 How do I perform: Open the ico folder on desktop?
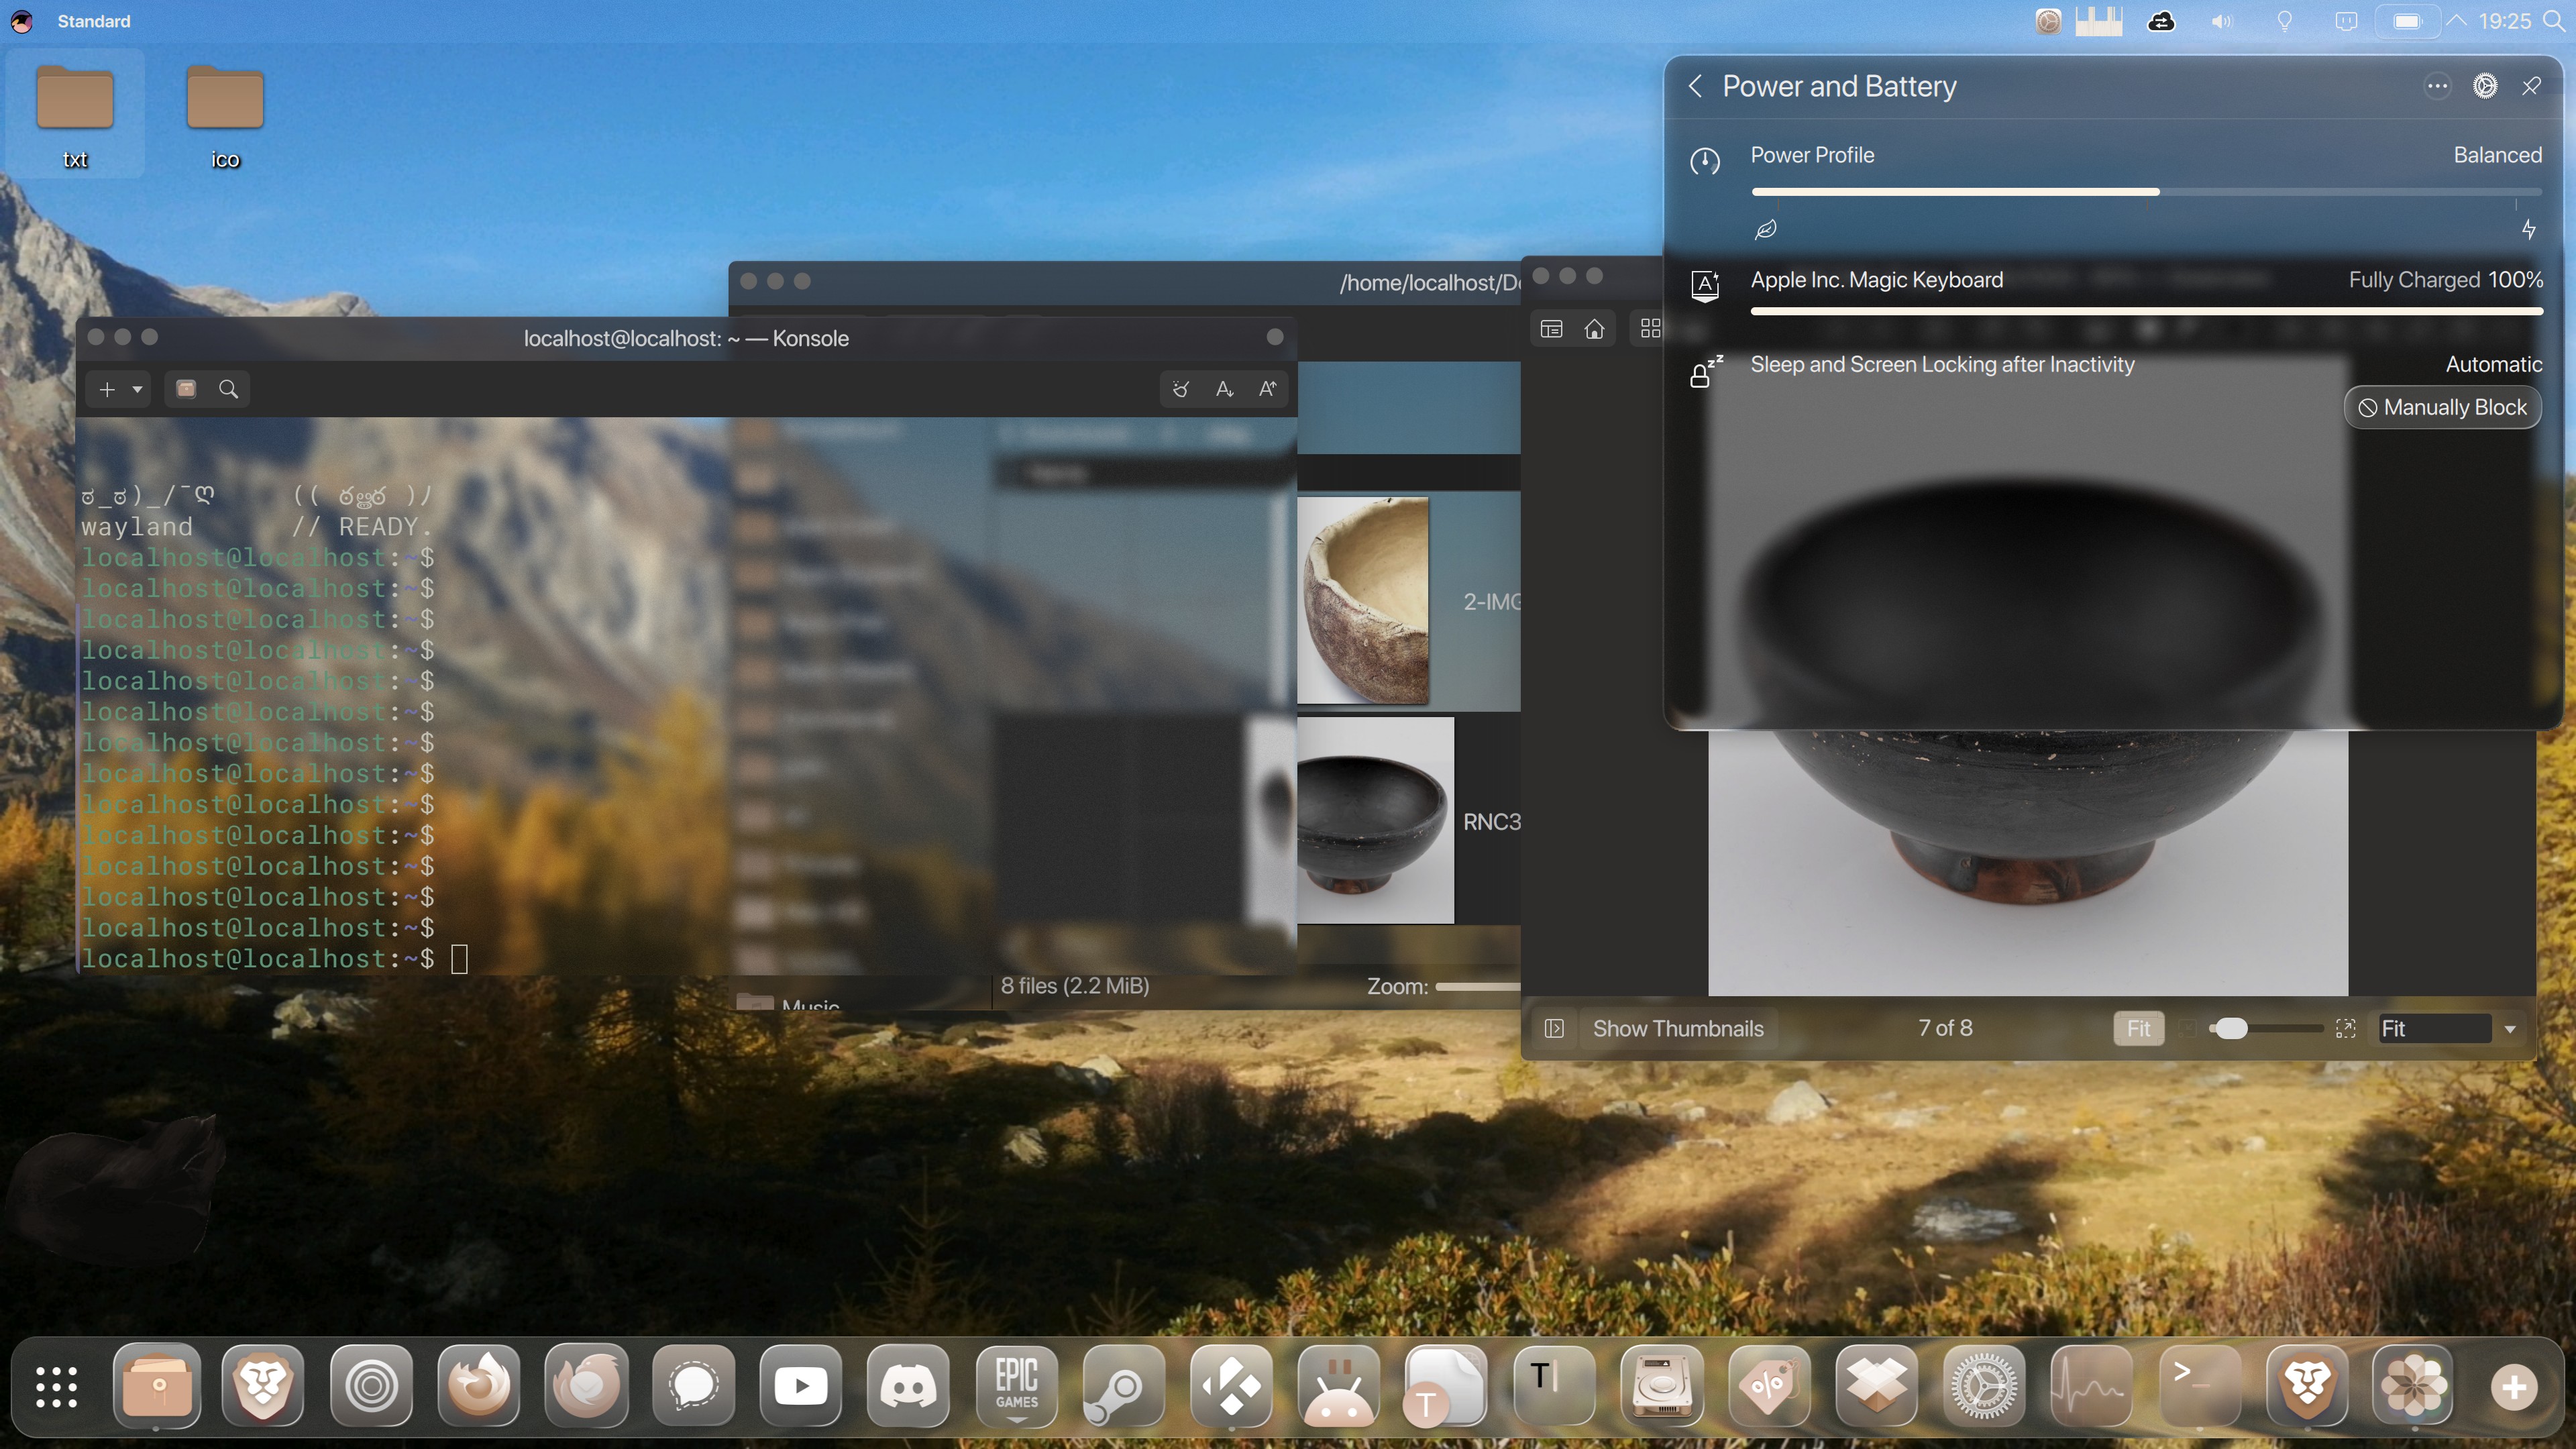pyautogui.click(x=225, y=116)
